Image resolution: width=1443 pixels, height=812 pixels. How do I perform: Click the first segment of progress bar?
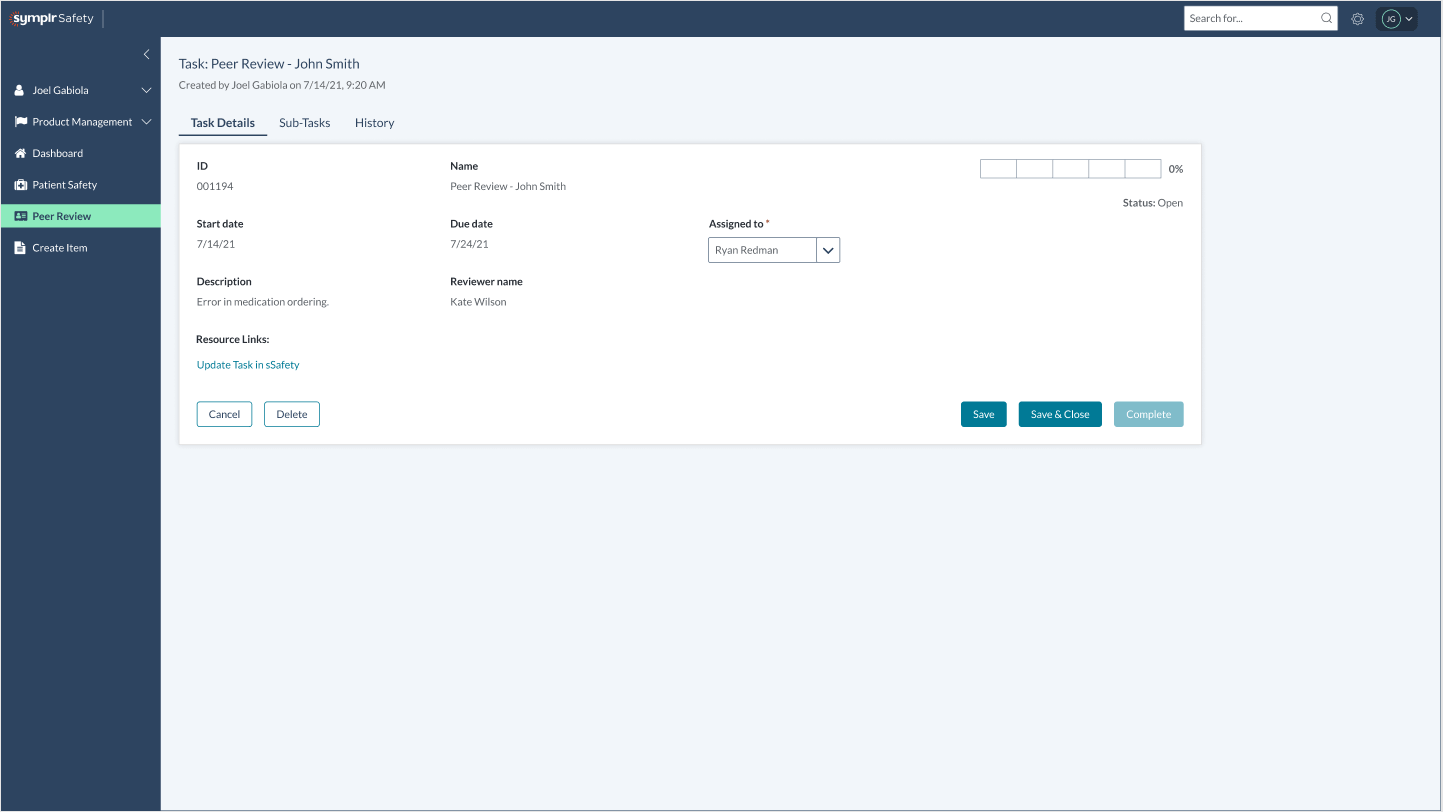click(998, 169)
